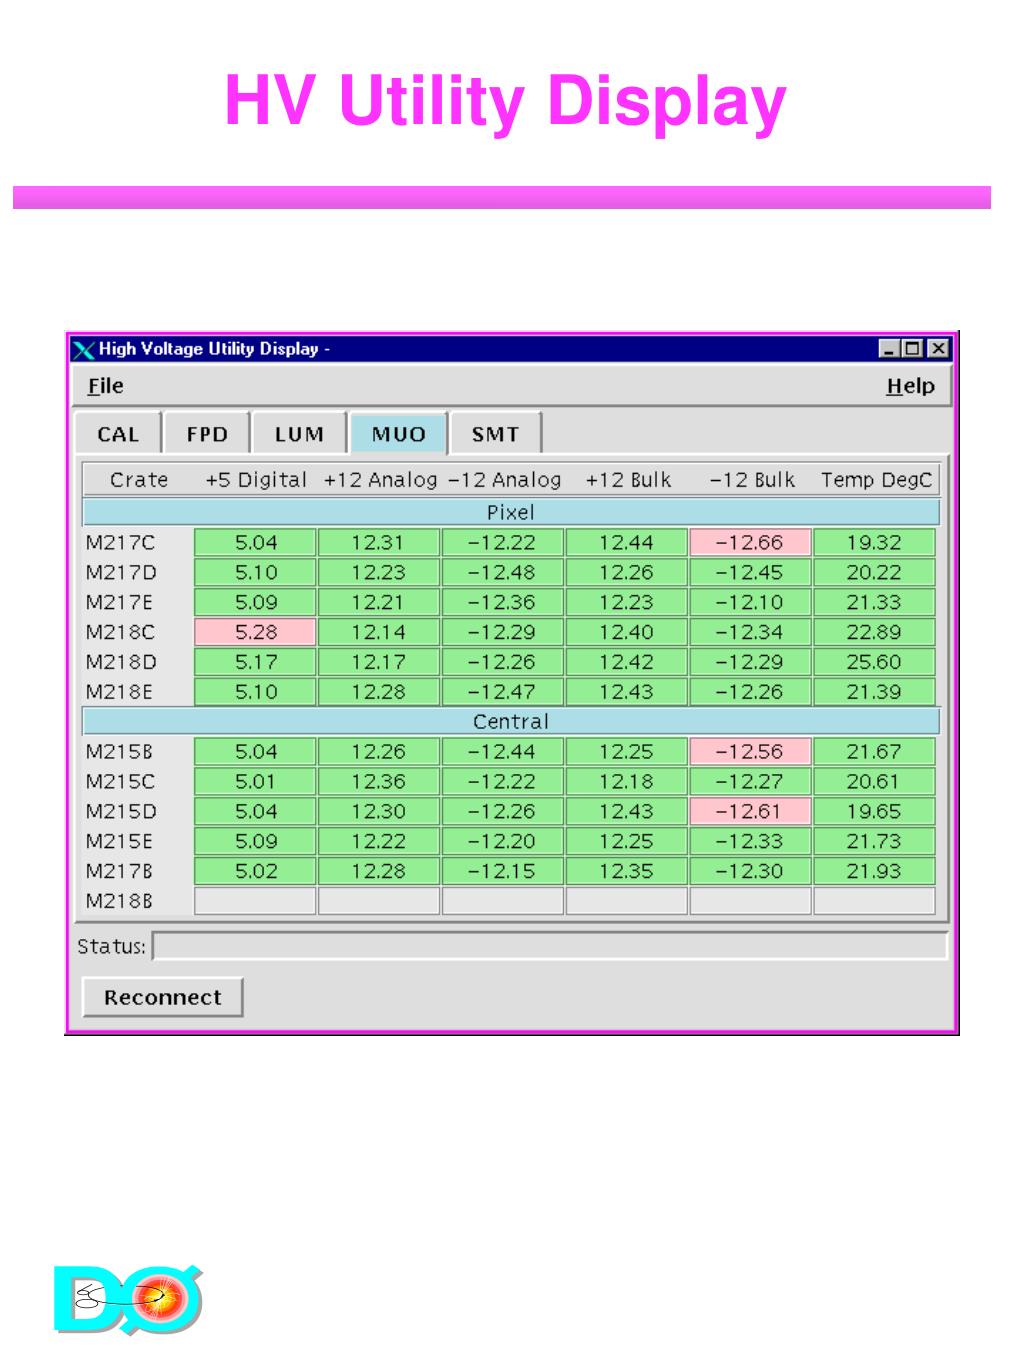Viewport: 1024px width, 1365px height.
Task: Click the X window icon in title bar
Action: (x=84, y=349)
